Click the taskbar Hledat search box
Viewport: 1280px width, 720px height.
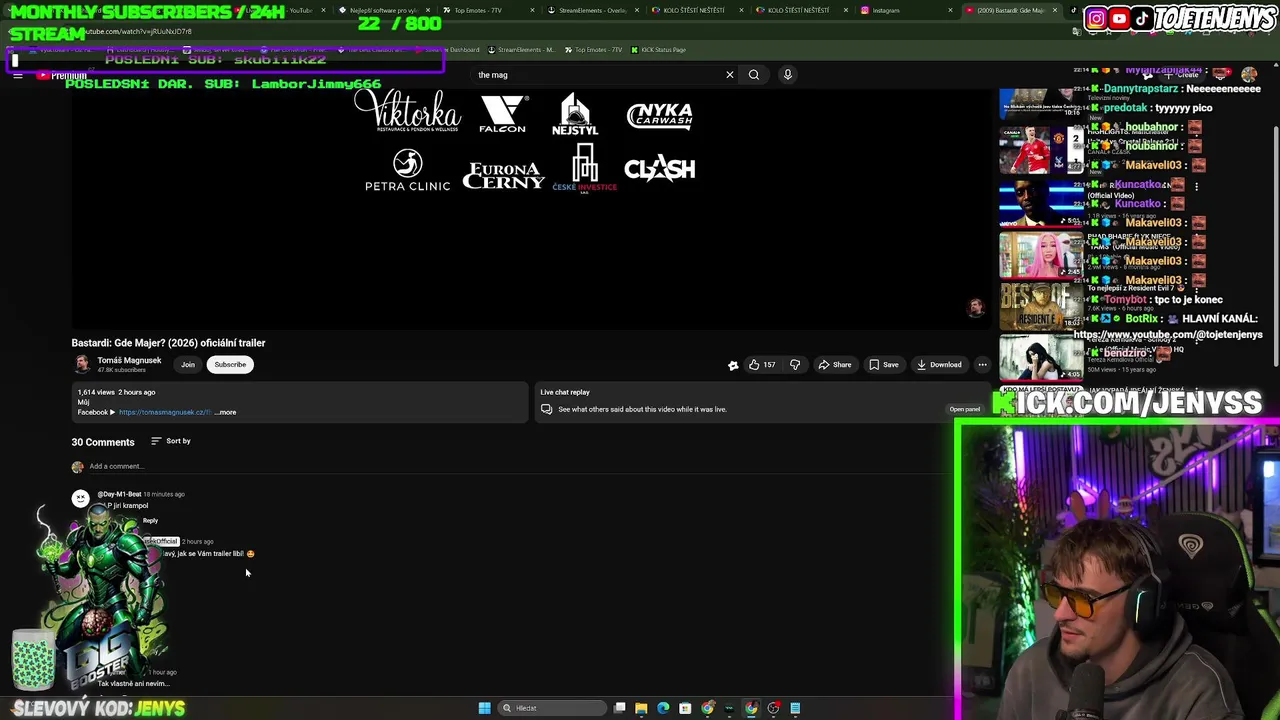(x=552, y=708)
